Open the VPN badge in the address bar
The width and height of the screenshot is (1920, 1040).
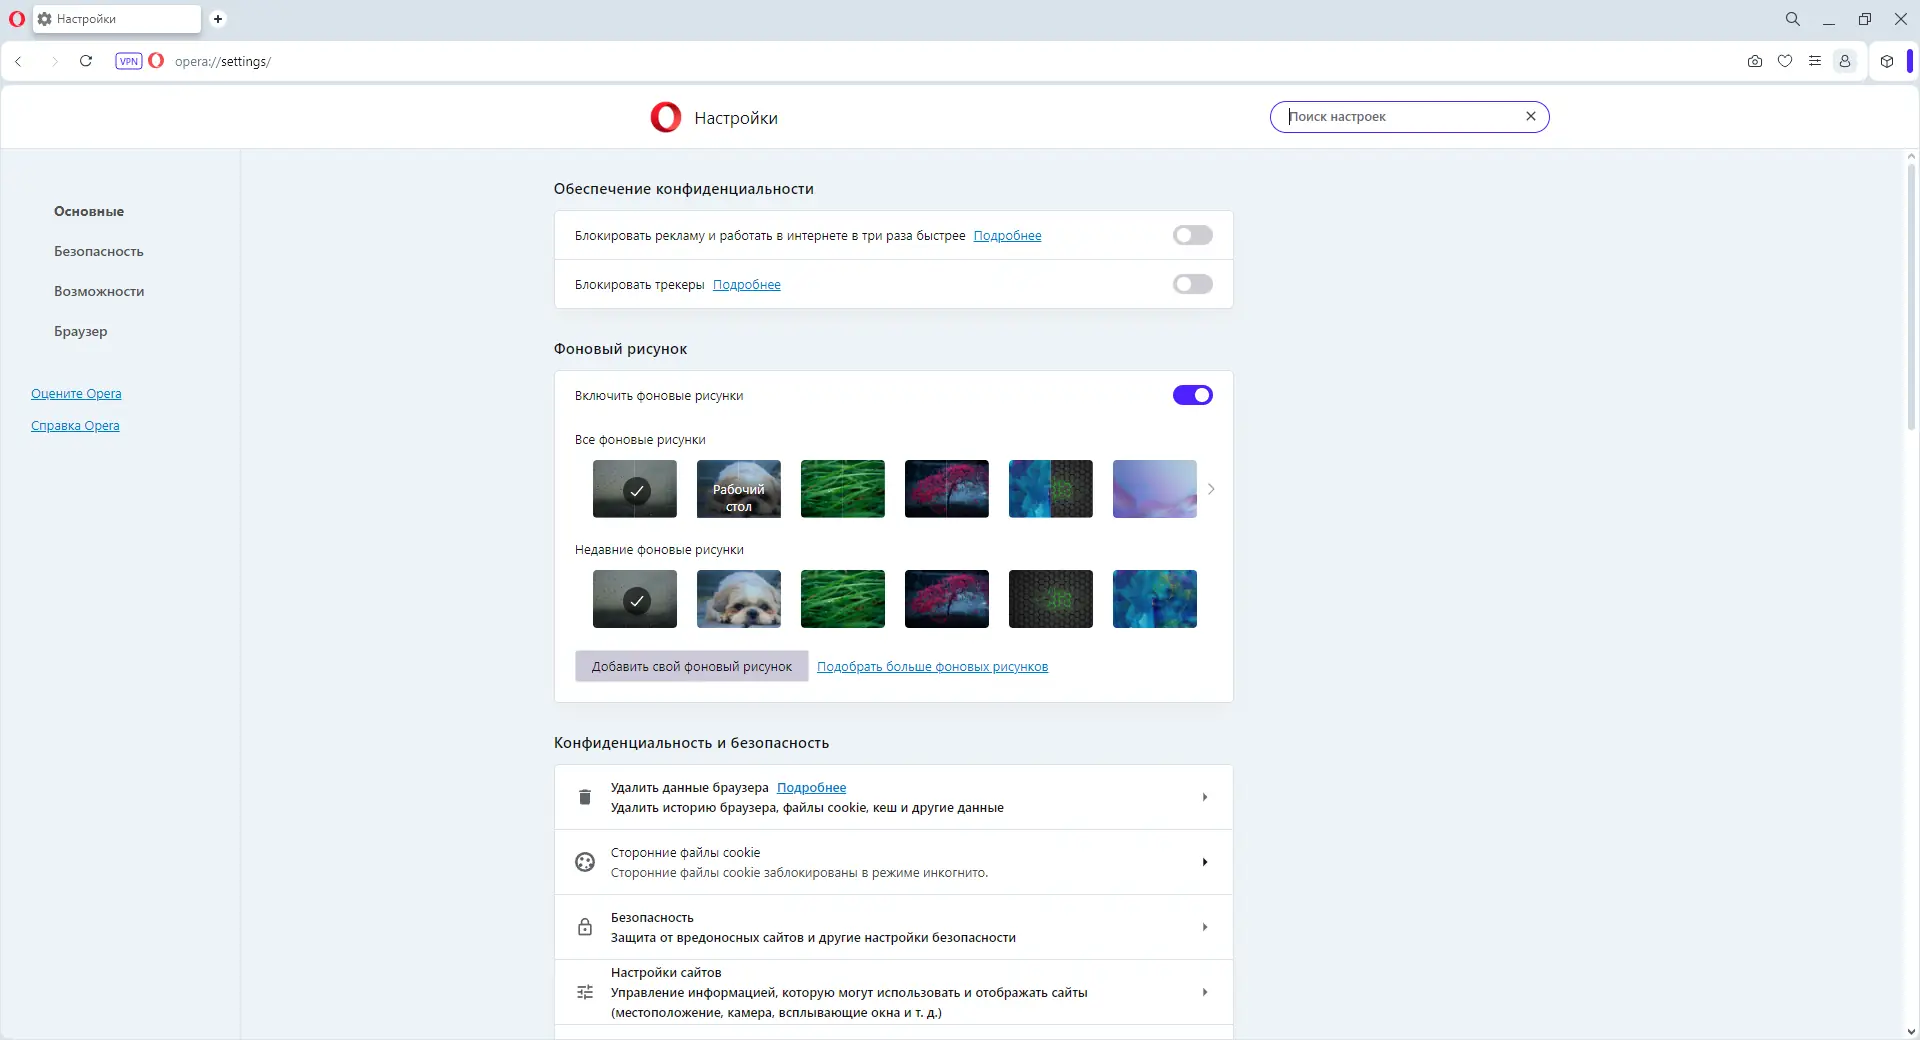[128, 61]
